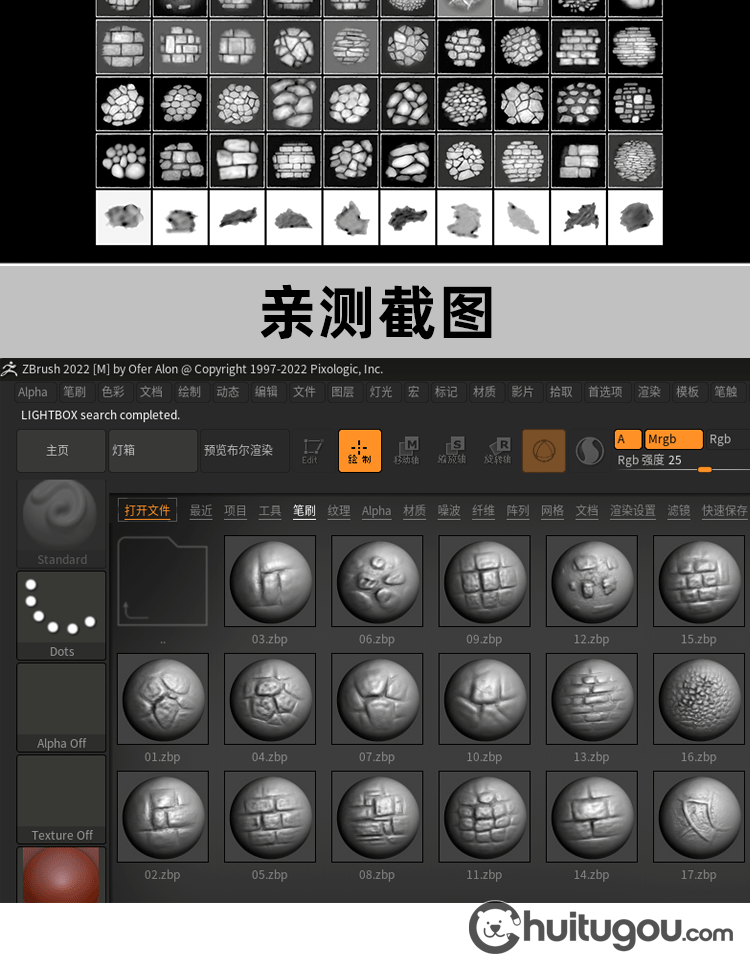This screenshot has height=960, width=750.
Task: Adjust the Rgb intensity slider
Action: pos(682,461)
